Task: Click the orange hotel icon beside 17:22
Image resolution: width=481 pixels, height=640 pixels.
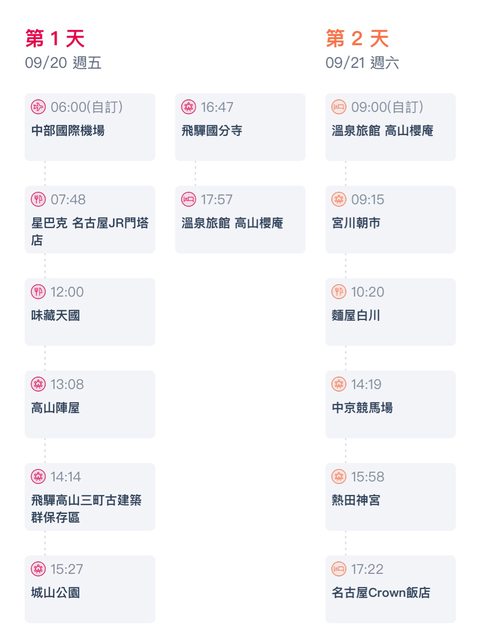Action: [338, 569]
